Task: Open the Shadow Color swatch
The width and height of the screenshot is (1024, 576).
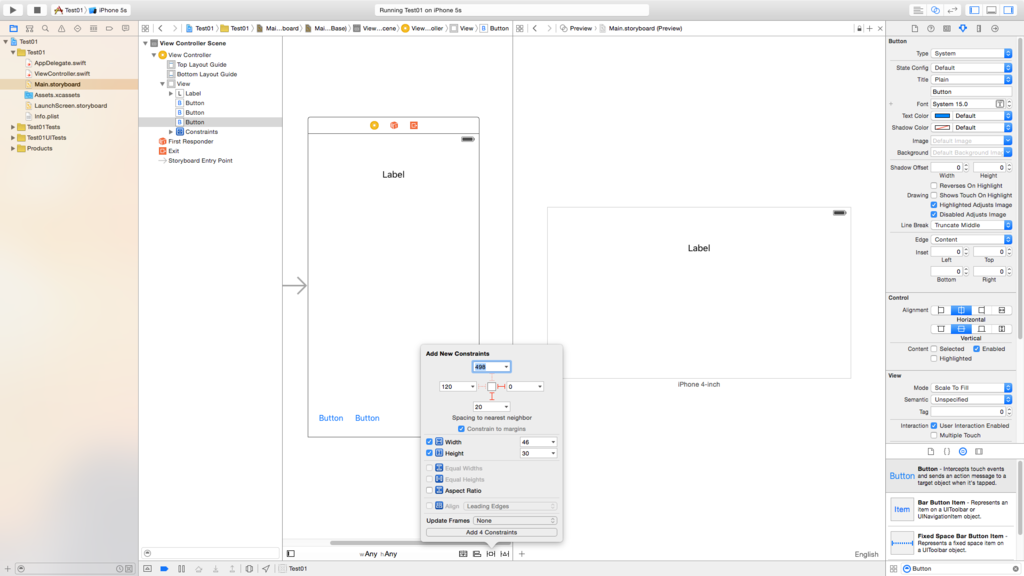Action: [942, 128]
